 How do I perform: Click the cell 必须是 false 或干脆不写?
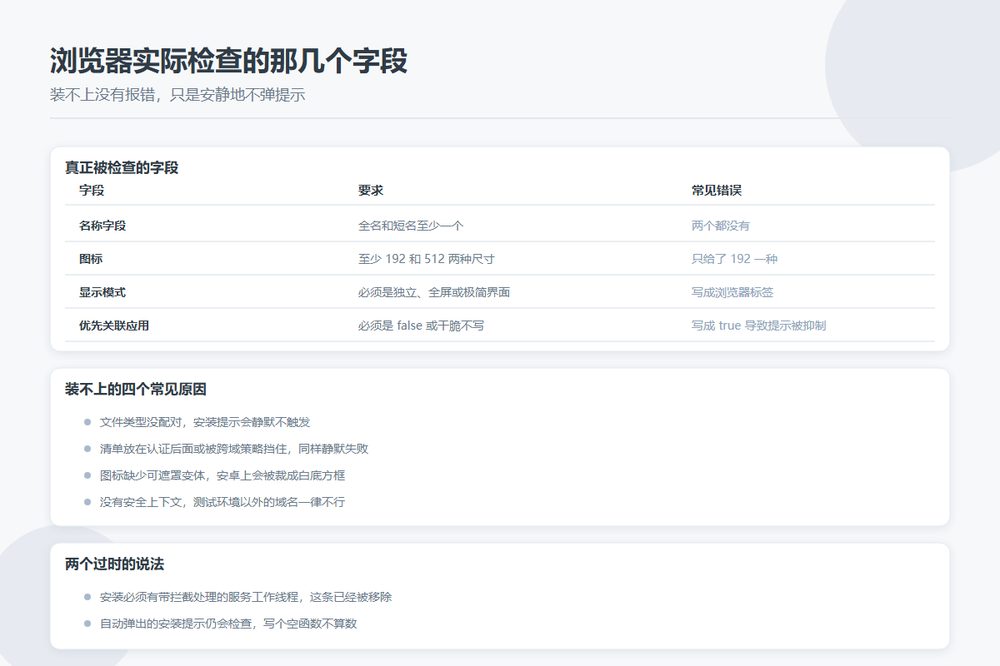pyautogui.click(x=421, y=325)
